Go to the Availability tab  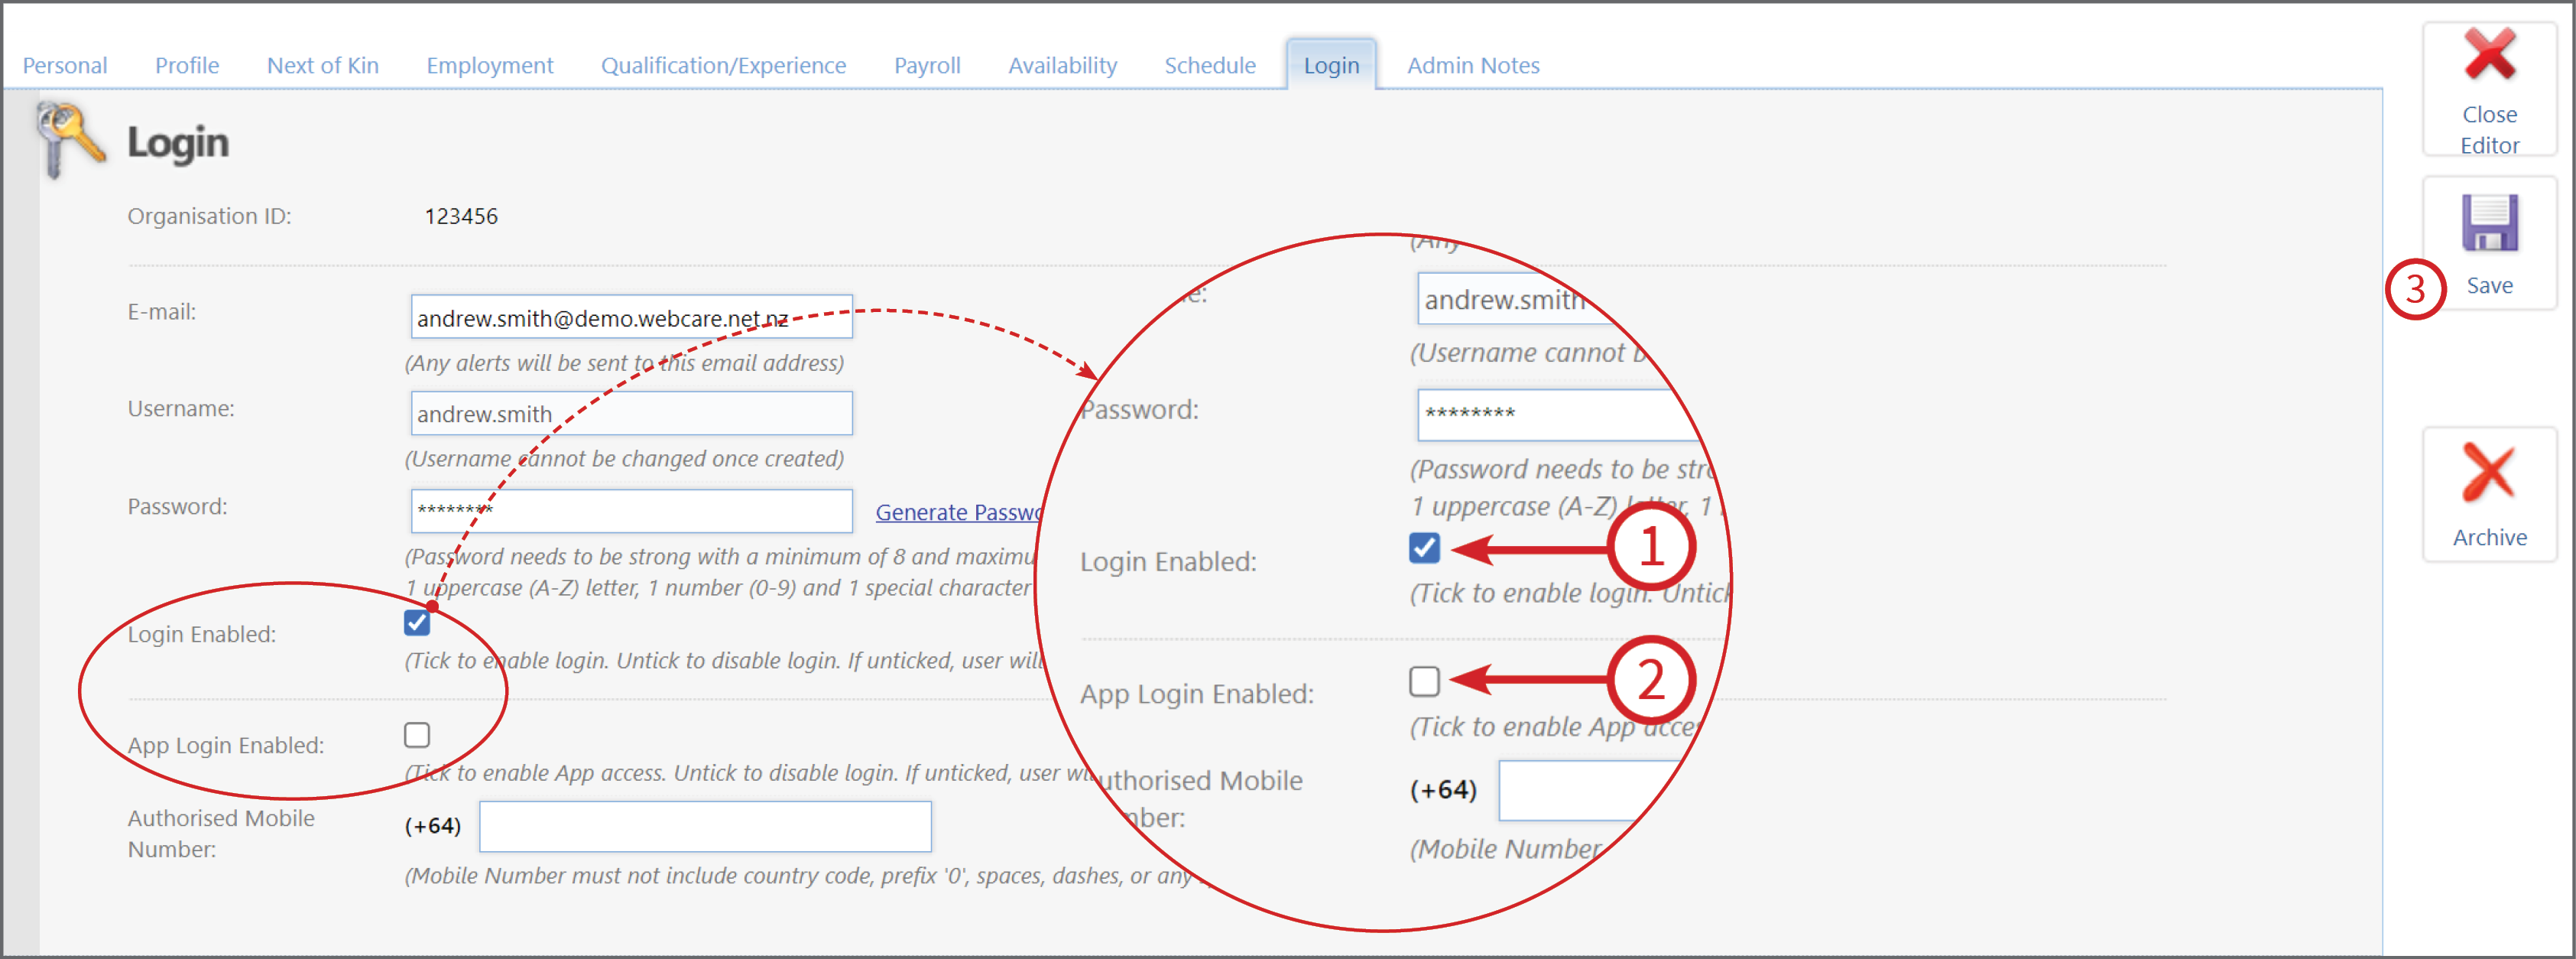[1063, 64]
